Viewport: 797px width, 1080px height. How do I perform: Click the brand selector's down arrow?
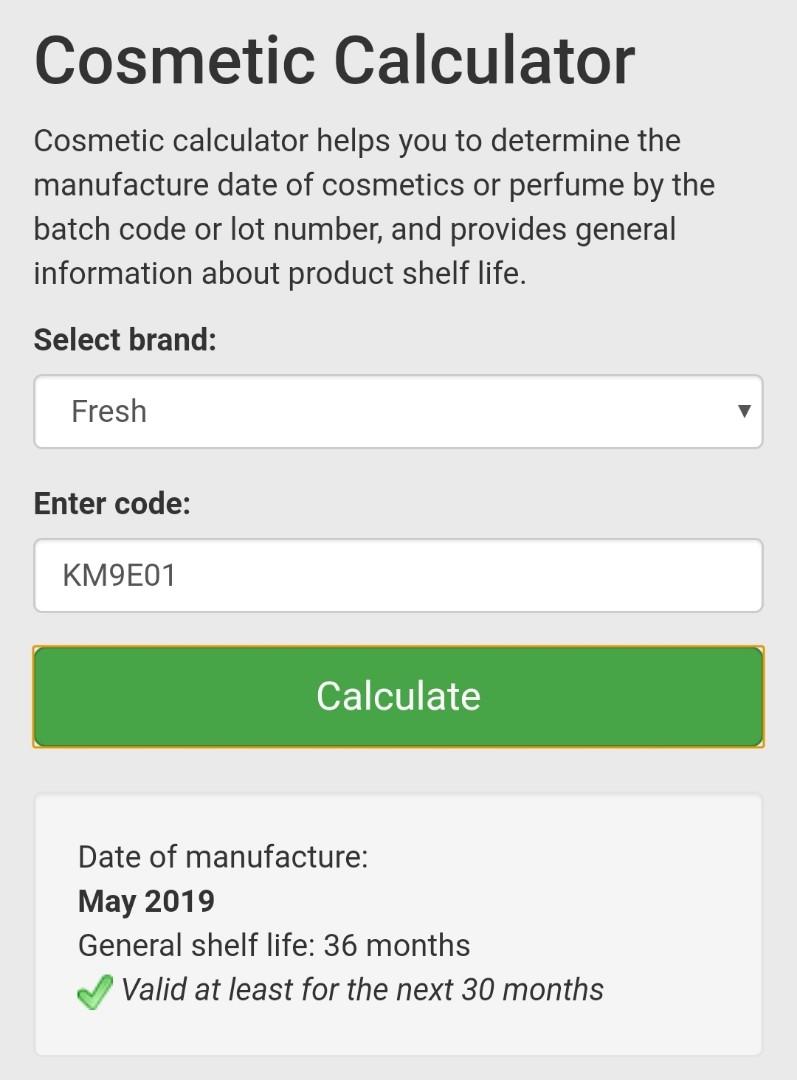coord(743,411)
